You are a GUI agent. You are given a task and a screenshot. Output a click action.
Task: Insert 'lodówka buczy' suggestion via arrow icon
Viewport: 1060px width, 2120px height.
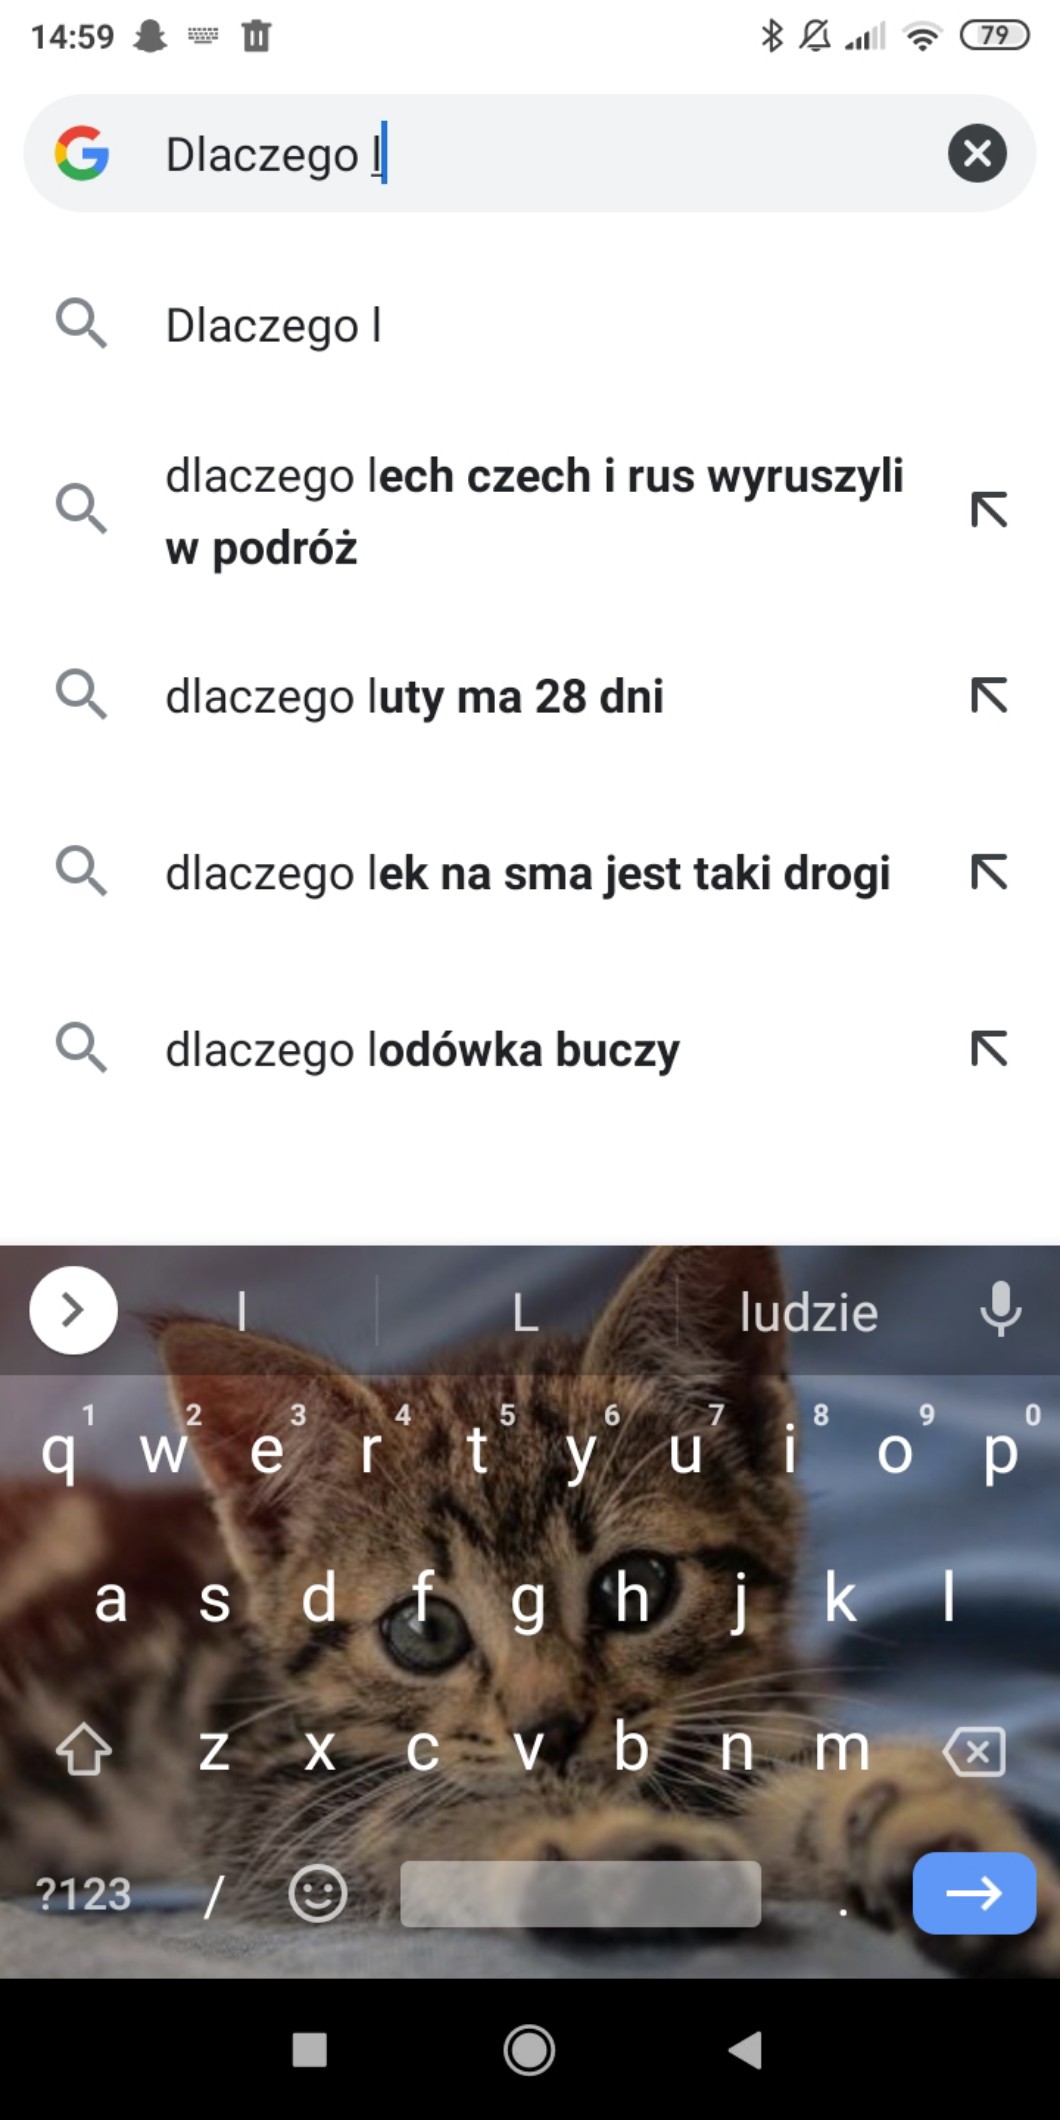(x=989, y=1049)
